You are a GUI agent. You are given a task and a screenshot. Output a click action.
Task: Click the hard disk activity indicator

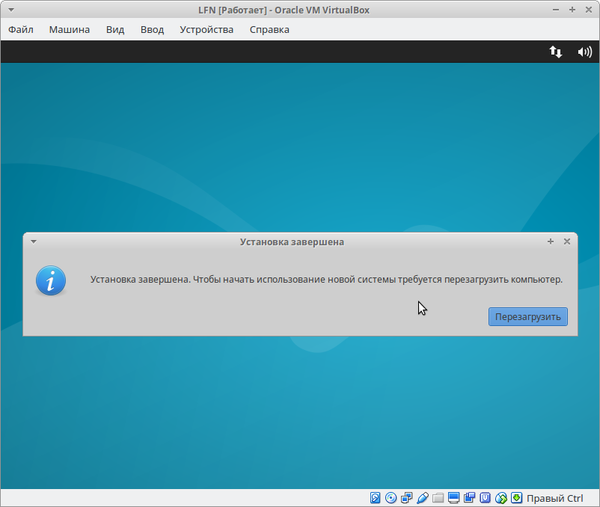point(376,498)
